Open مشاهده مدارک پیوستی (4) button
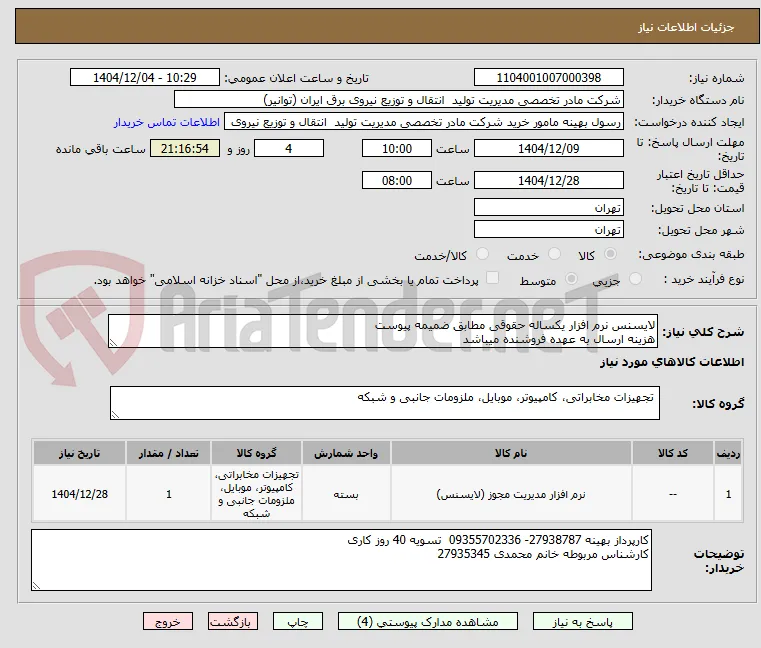 pyautogui.click(x=428, y=621)
